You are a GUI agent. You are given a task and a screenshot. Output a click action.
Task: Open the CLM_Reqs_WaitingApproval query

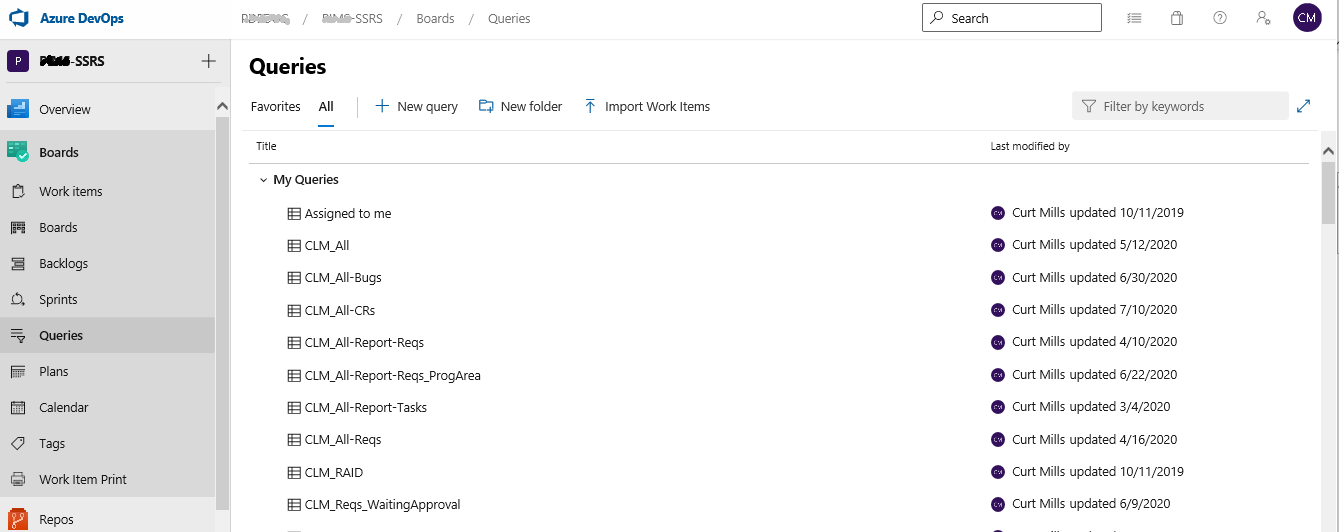pyautogui.click(x=383, y=504)
